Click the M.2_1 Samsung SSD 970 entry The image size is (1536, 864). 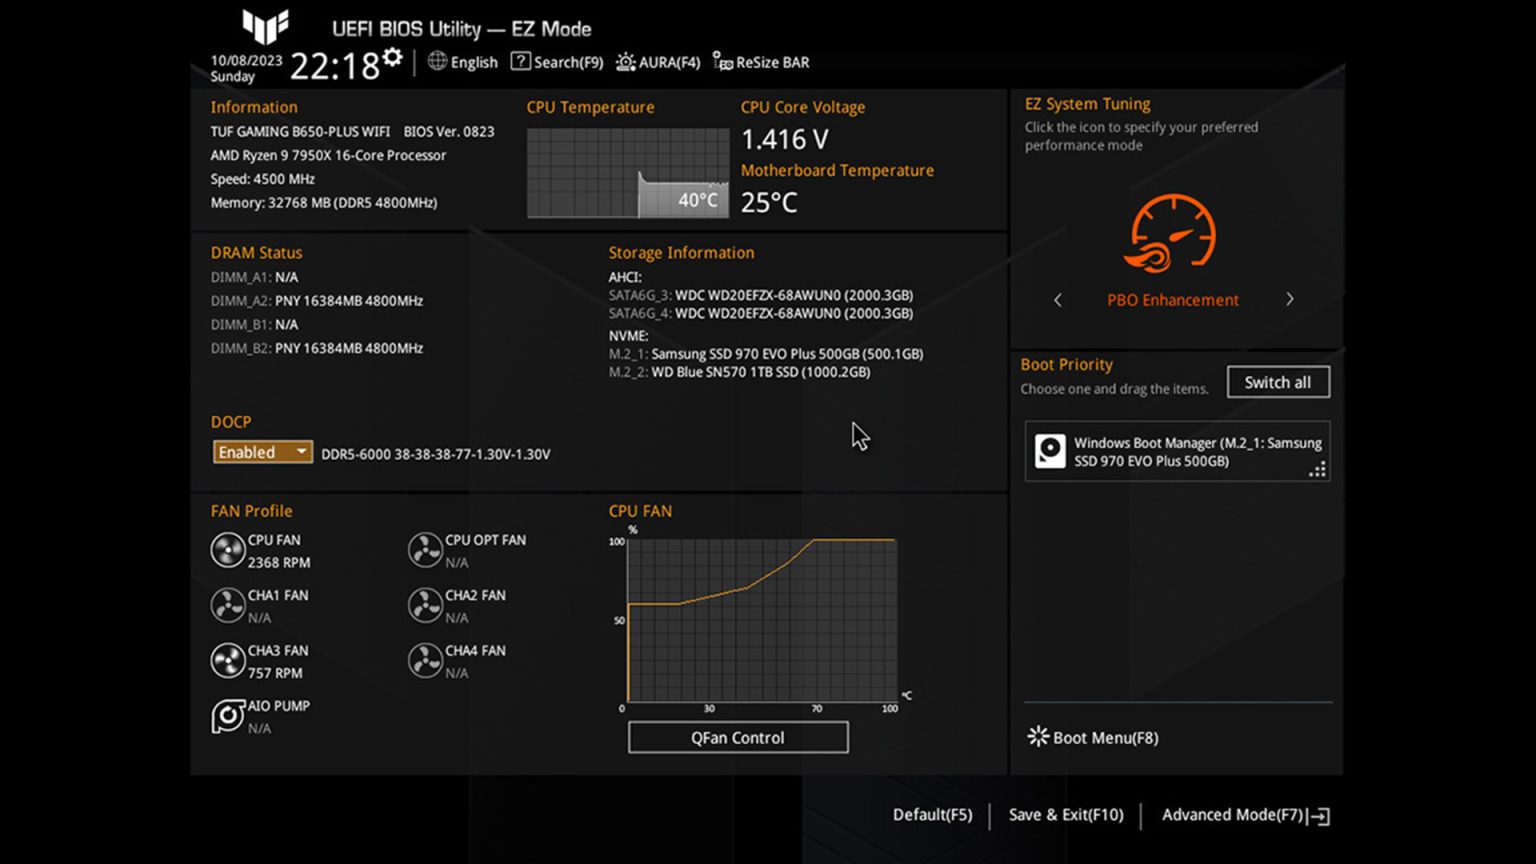pyautogui.click(x=766, y=354)
